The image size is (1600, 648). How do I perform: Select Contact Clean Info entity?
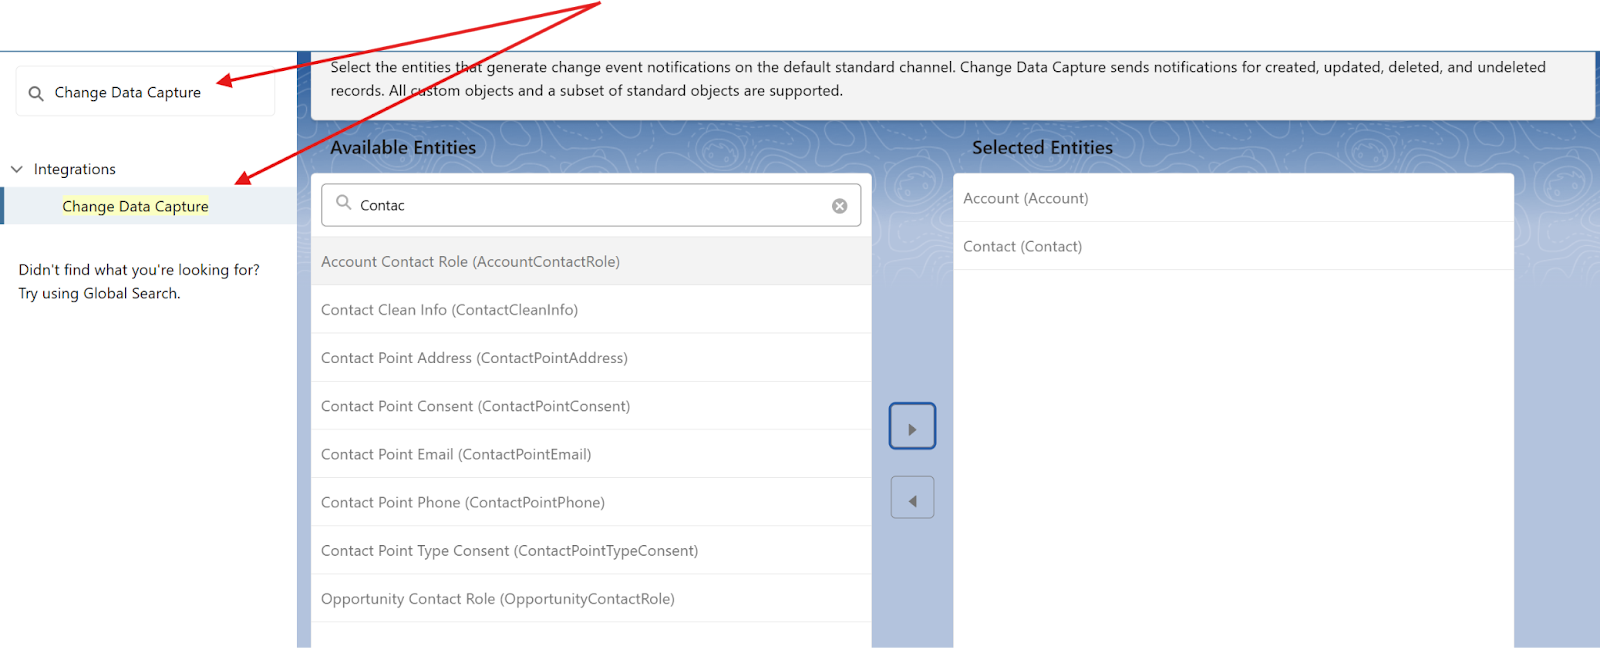coord(591,310)
